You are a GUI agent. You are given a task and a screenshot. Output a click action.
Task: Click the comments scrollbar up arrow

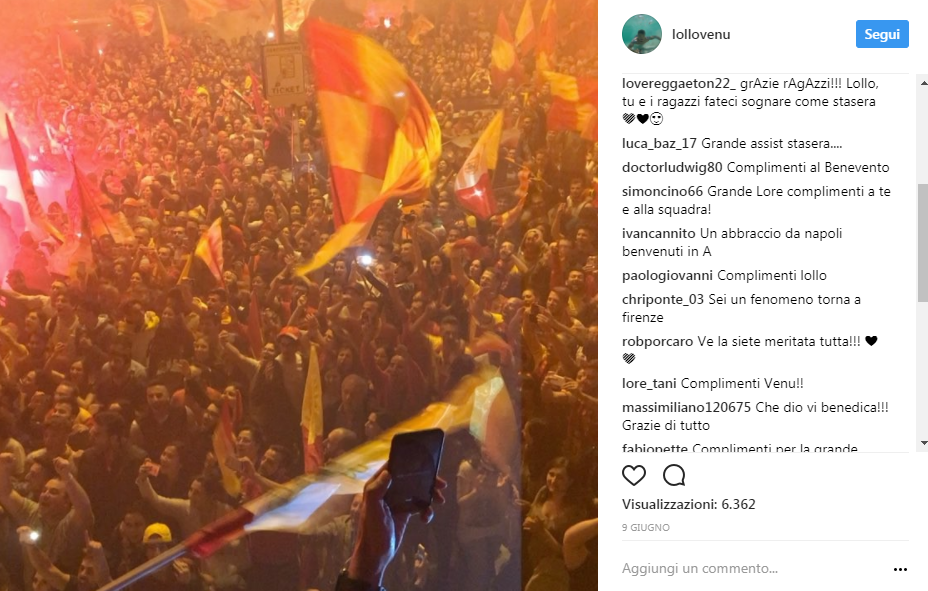tap(923, 83)
